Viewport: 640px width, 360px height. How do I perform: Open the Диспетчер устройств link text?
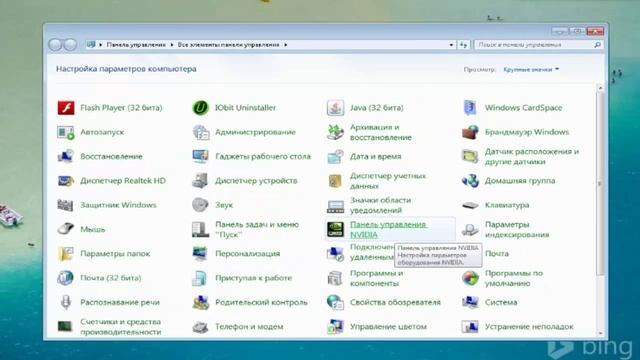tap(256, 181)
